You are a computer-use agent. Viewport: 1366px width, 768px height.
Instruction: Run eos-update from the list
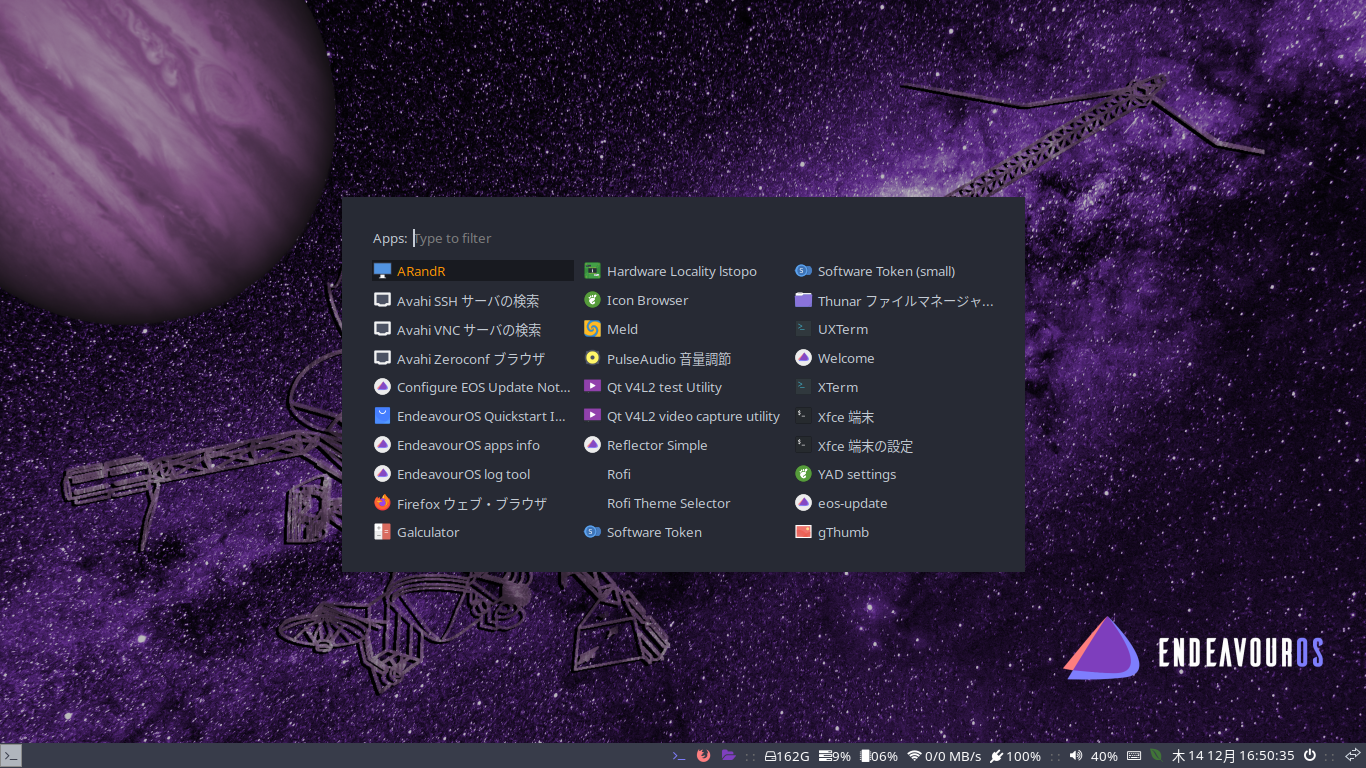click(x=894, y=503)
